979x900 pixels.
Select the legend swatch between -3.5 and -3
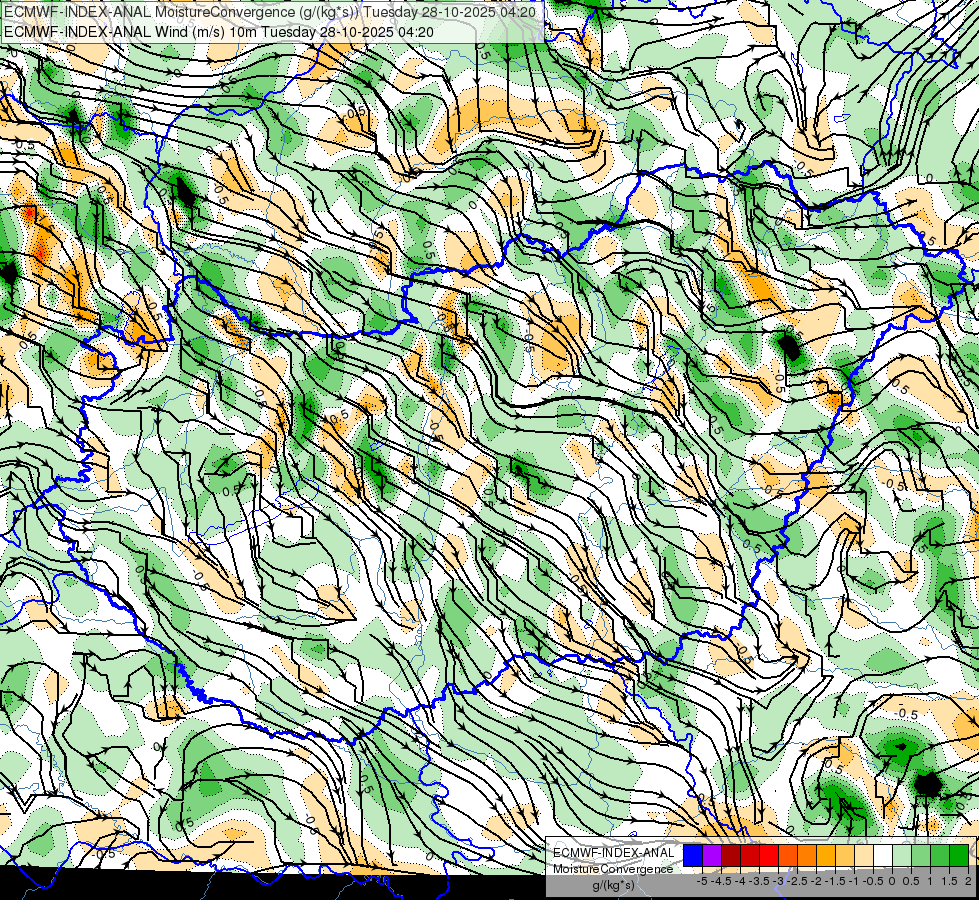point(769,855)
